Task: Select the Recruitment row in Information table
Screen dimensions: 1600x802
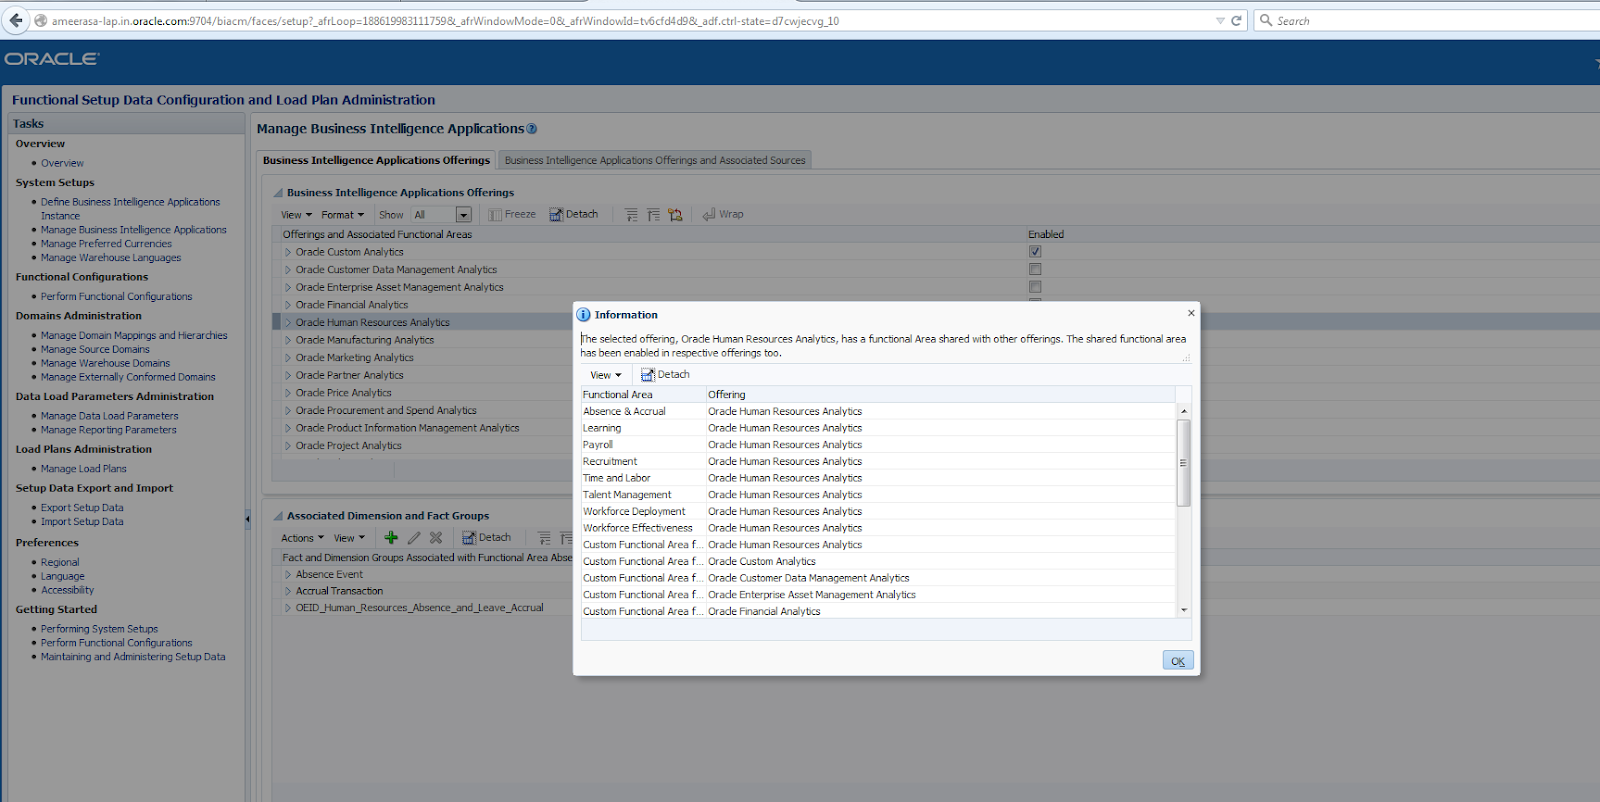Action: tap(879, 461)
